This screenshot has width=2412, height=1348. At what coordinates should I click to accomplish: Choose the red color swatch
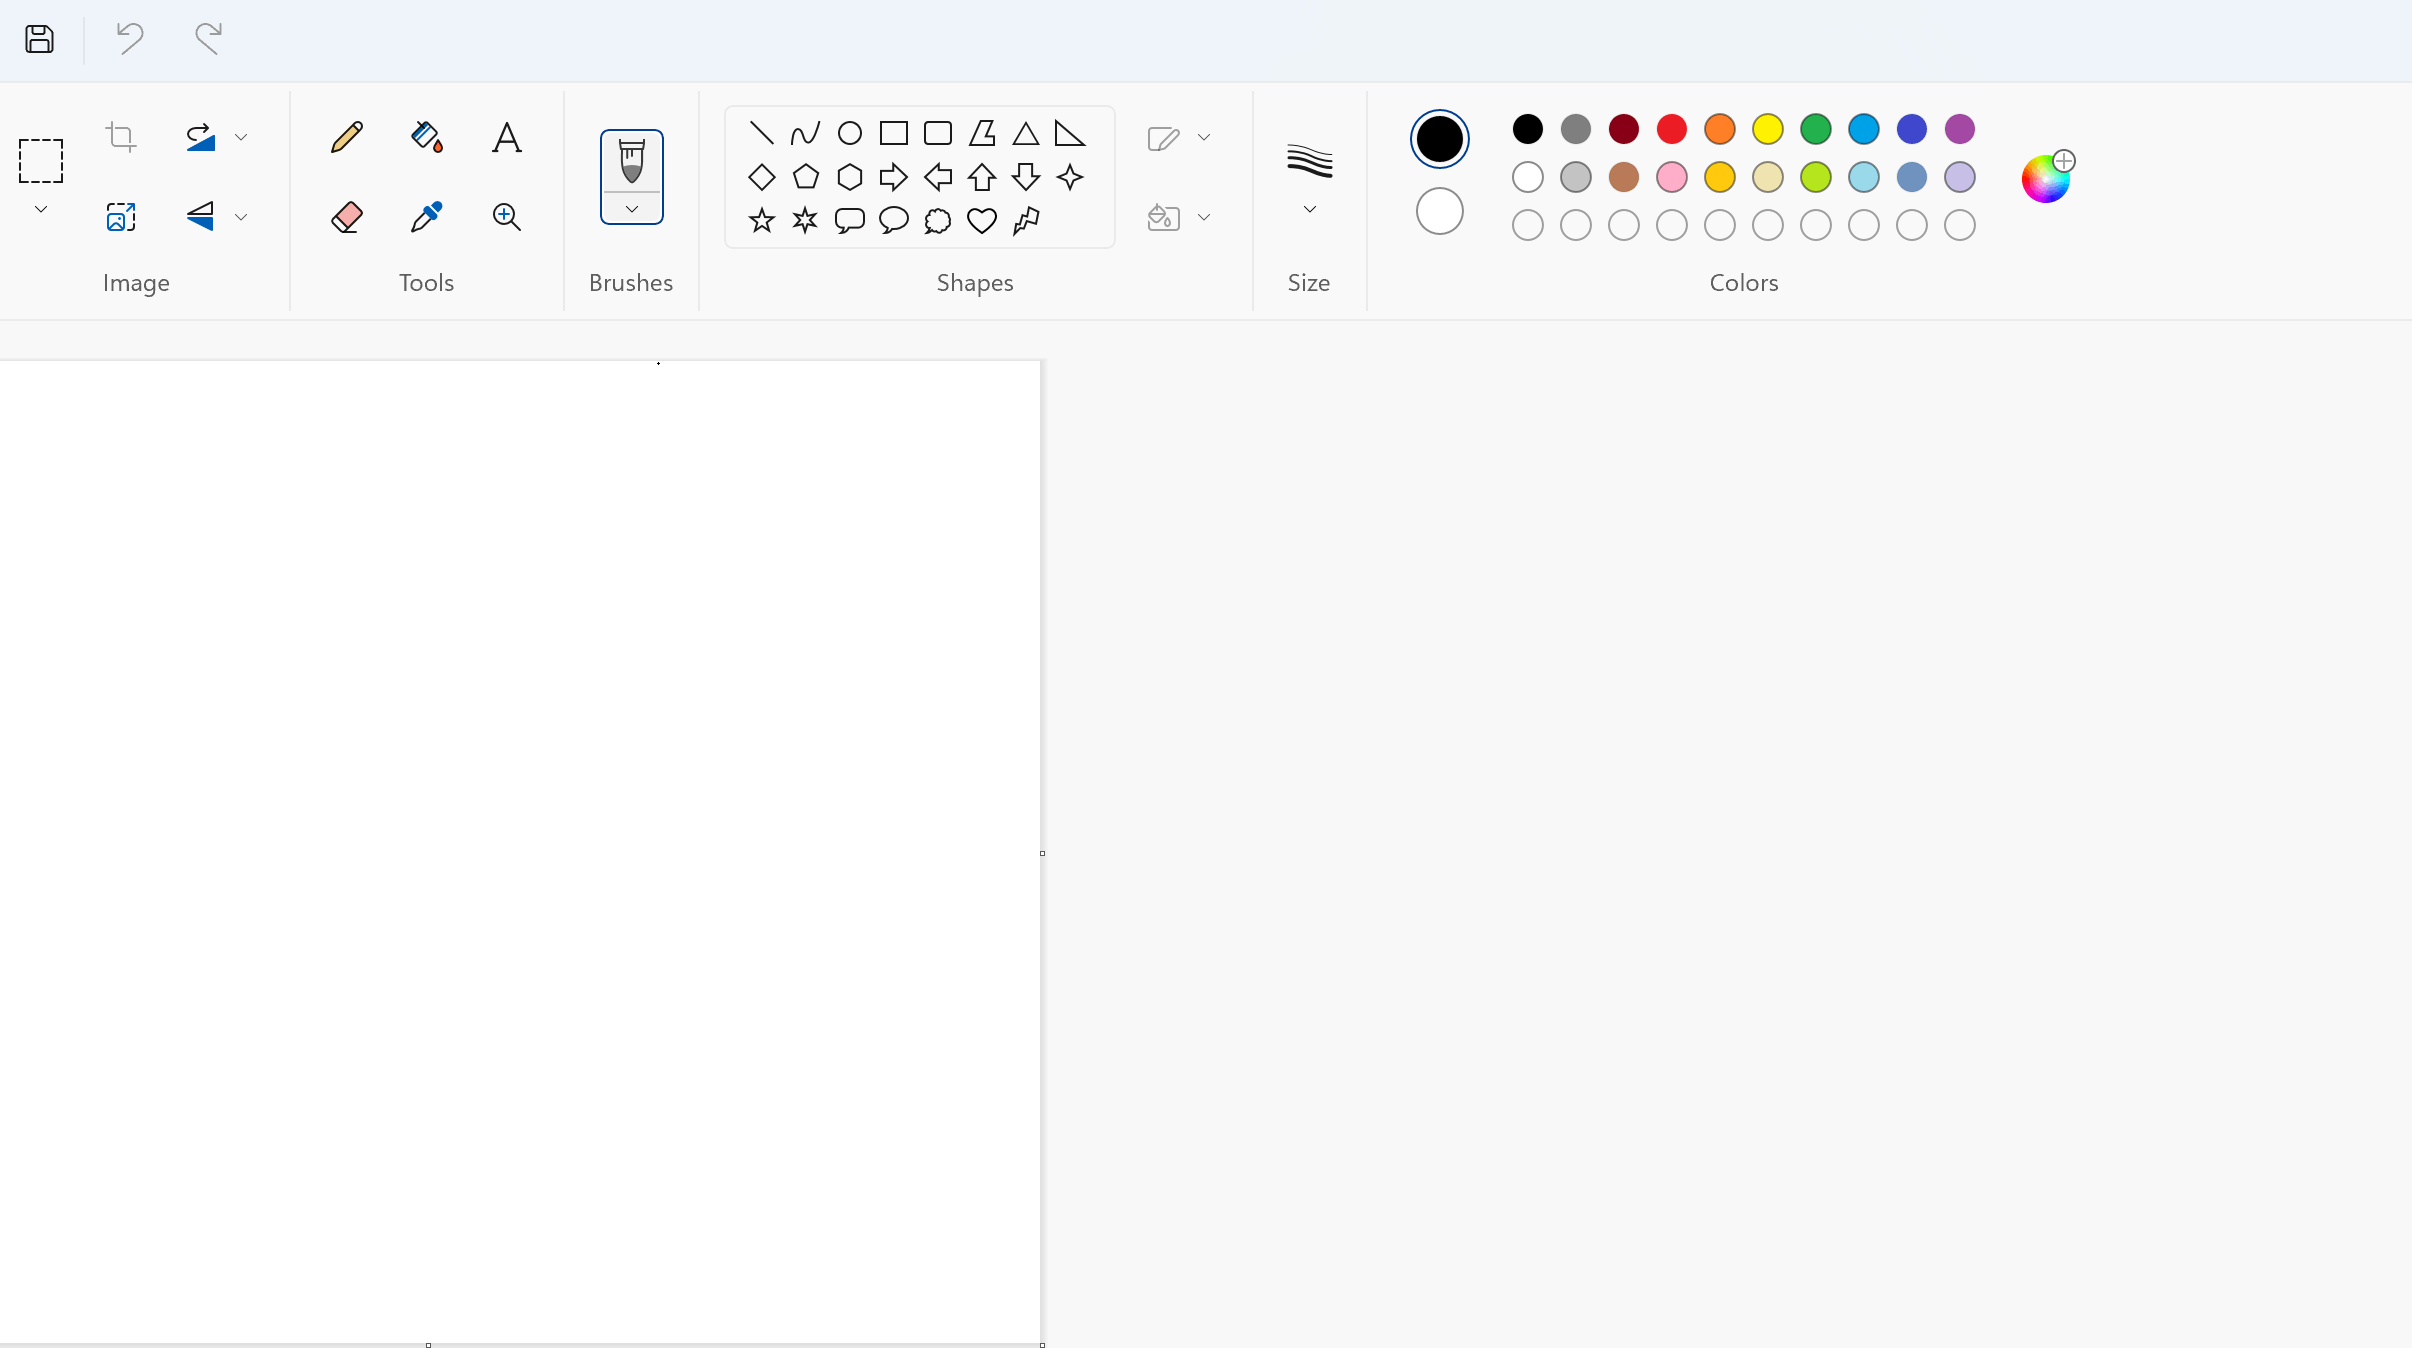click(1672, 129)
